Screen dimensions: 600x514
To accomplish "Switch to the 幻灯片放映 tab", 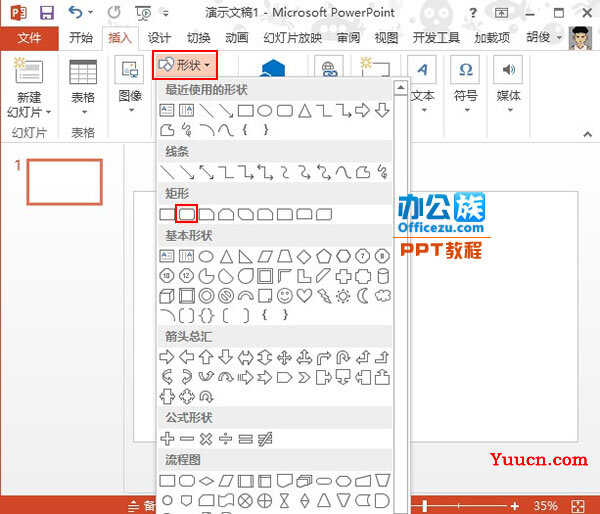I will coord(293,38).
